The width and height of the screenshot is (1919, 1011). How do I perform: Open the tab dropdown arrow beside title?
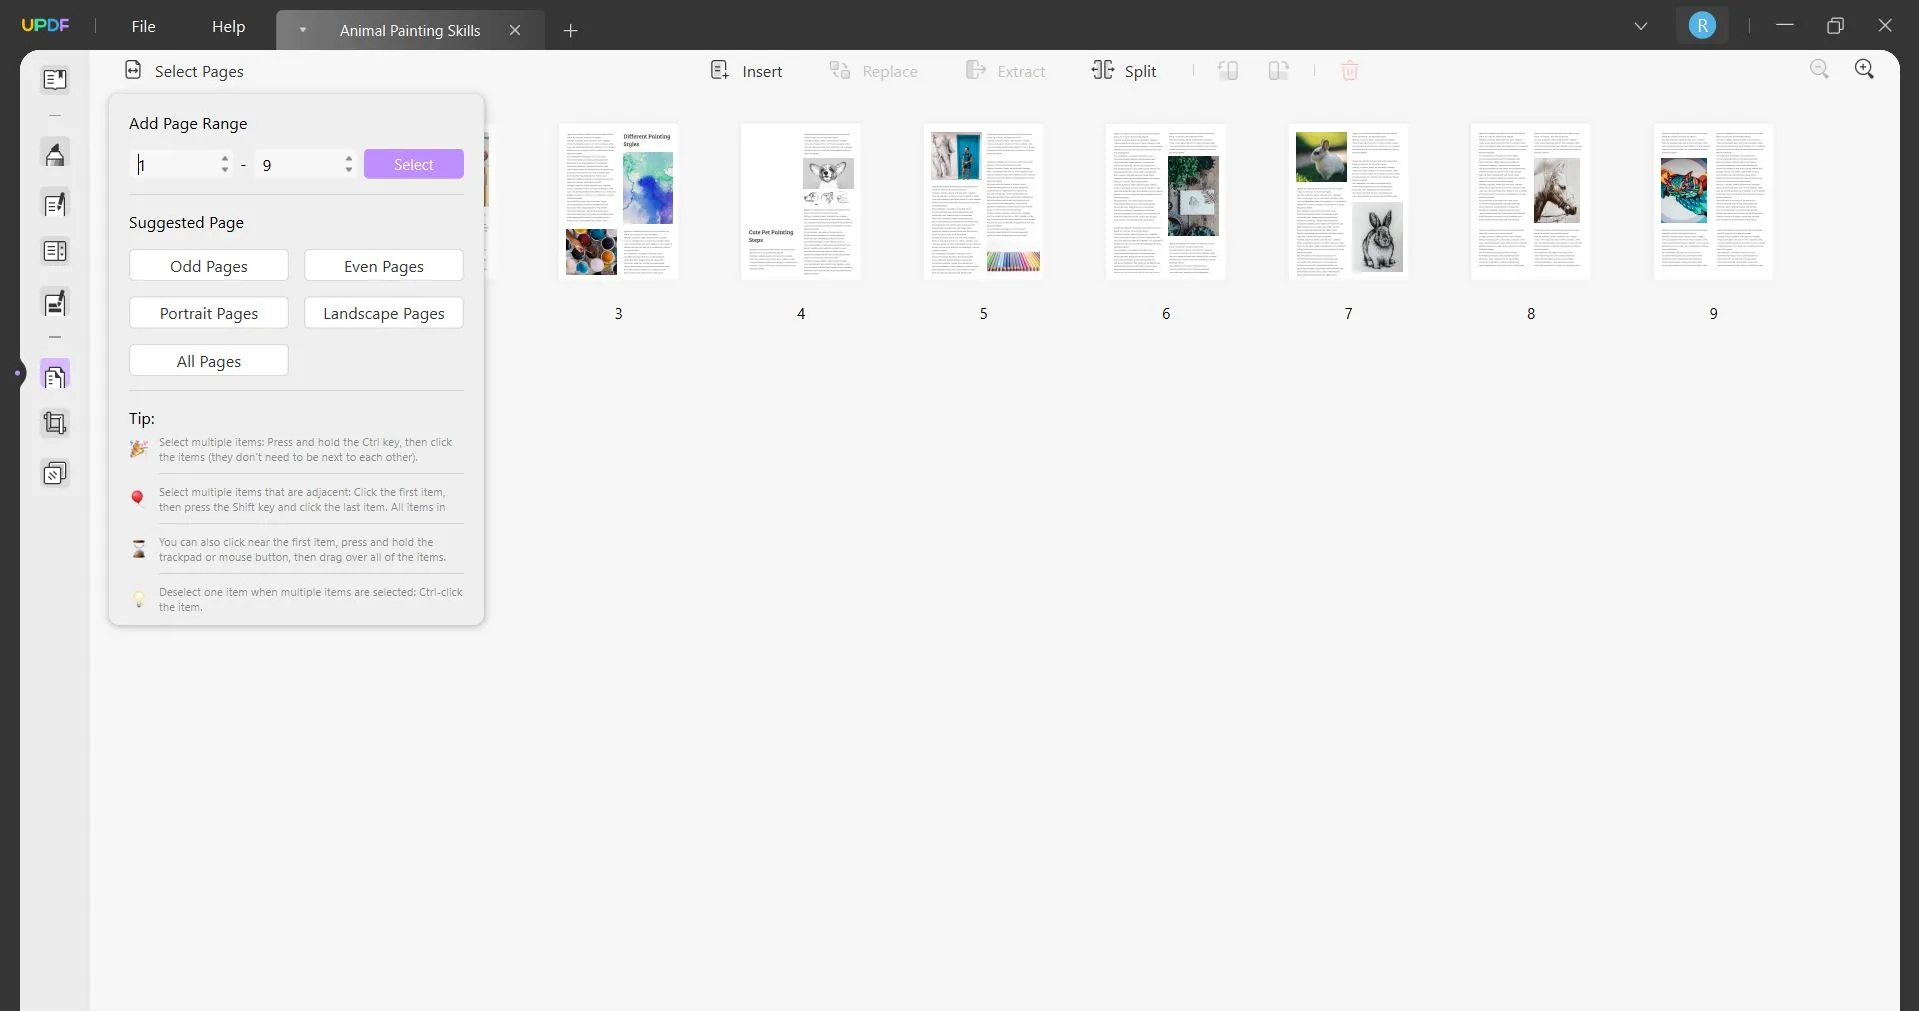pos(302,30)
